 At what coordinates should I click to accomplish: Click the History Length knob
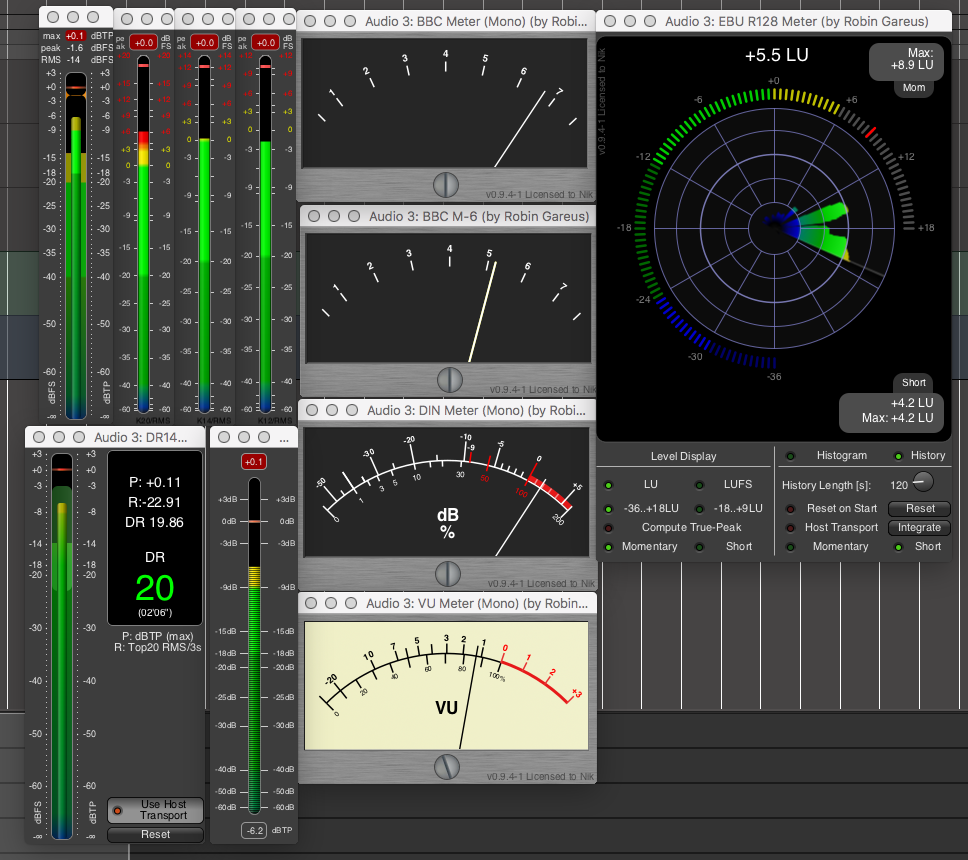pyautogui.click(x=921, y=482)
